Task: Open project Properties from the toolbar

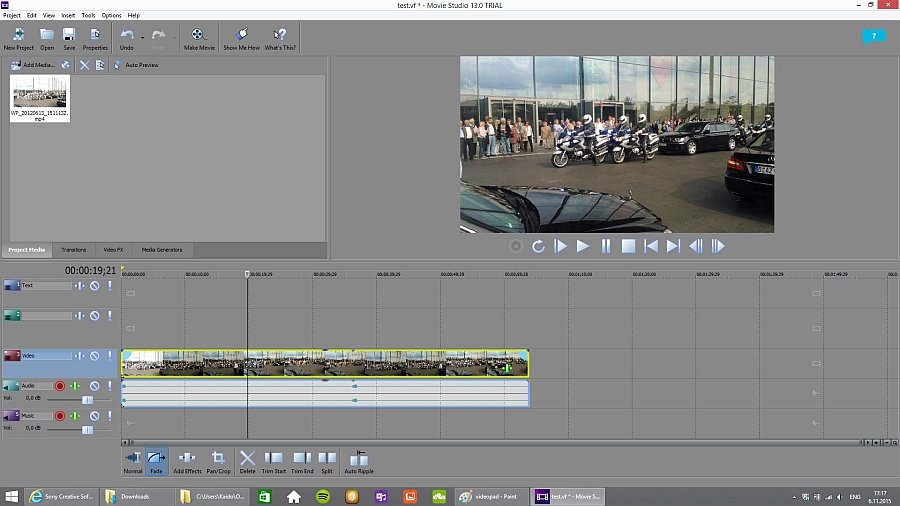Action: pos(95,39)
